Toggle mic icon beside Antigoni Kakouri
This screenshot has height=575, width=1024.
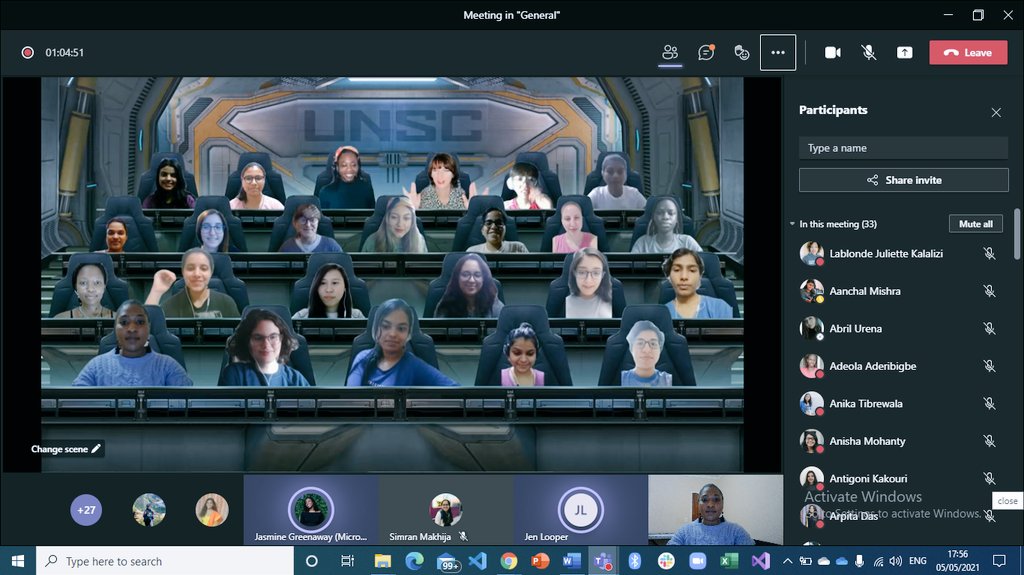989,478
